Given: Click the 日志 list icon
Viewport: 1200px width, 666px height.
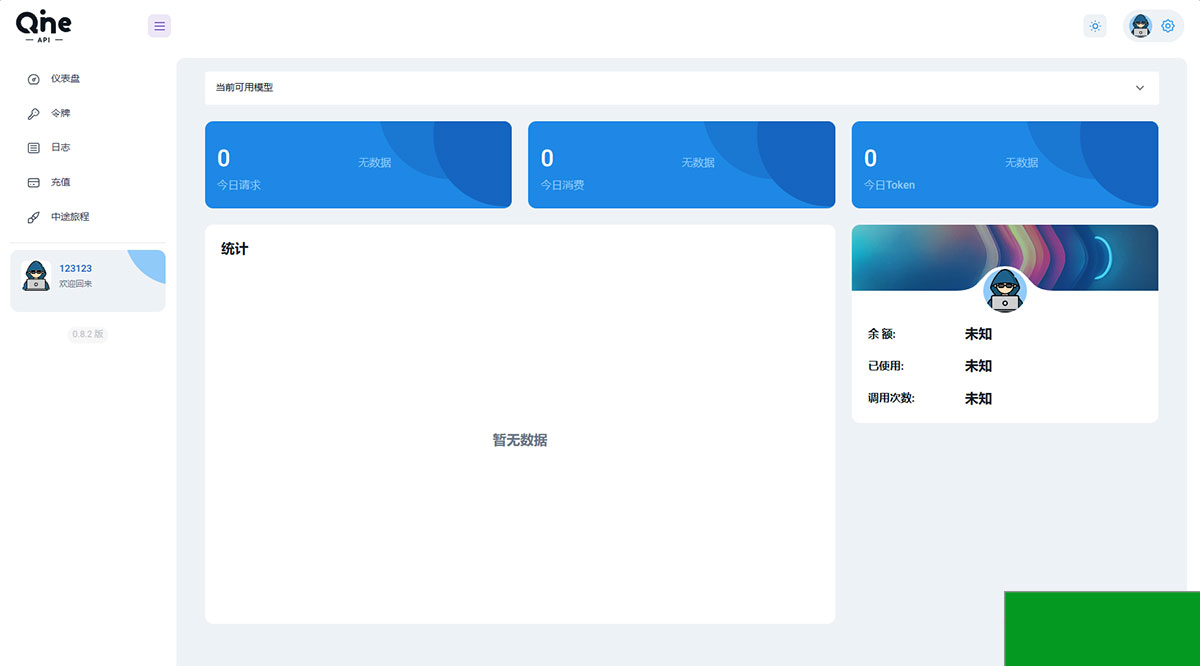Looking at the screenshot, I should (x=33, y=148).
